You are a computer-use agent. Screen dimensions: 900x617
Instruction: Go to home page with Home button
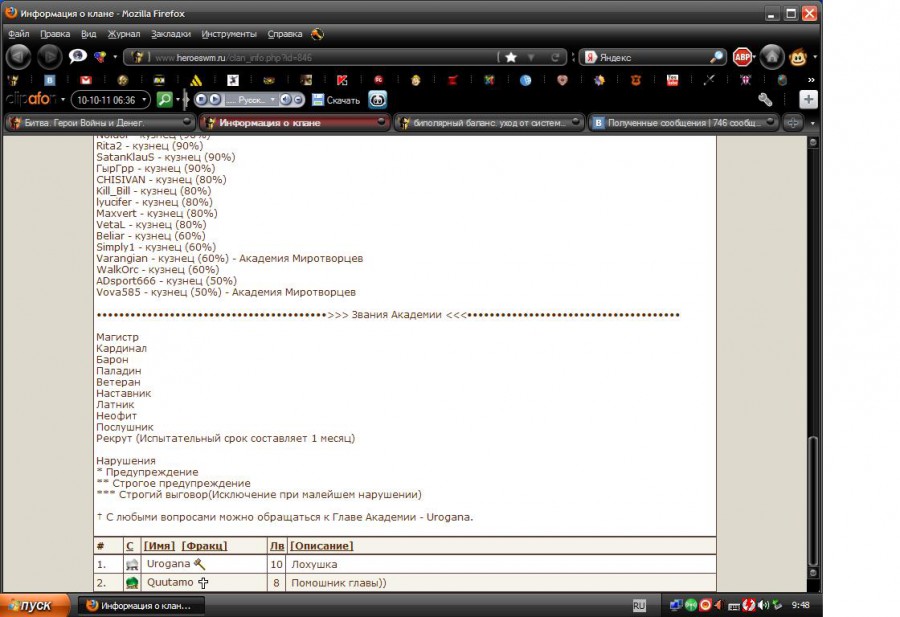coord(772,57)
